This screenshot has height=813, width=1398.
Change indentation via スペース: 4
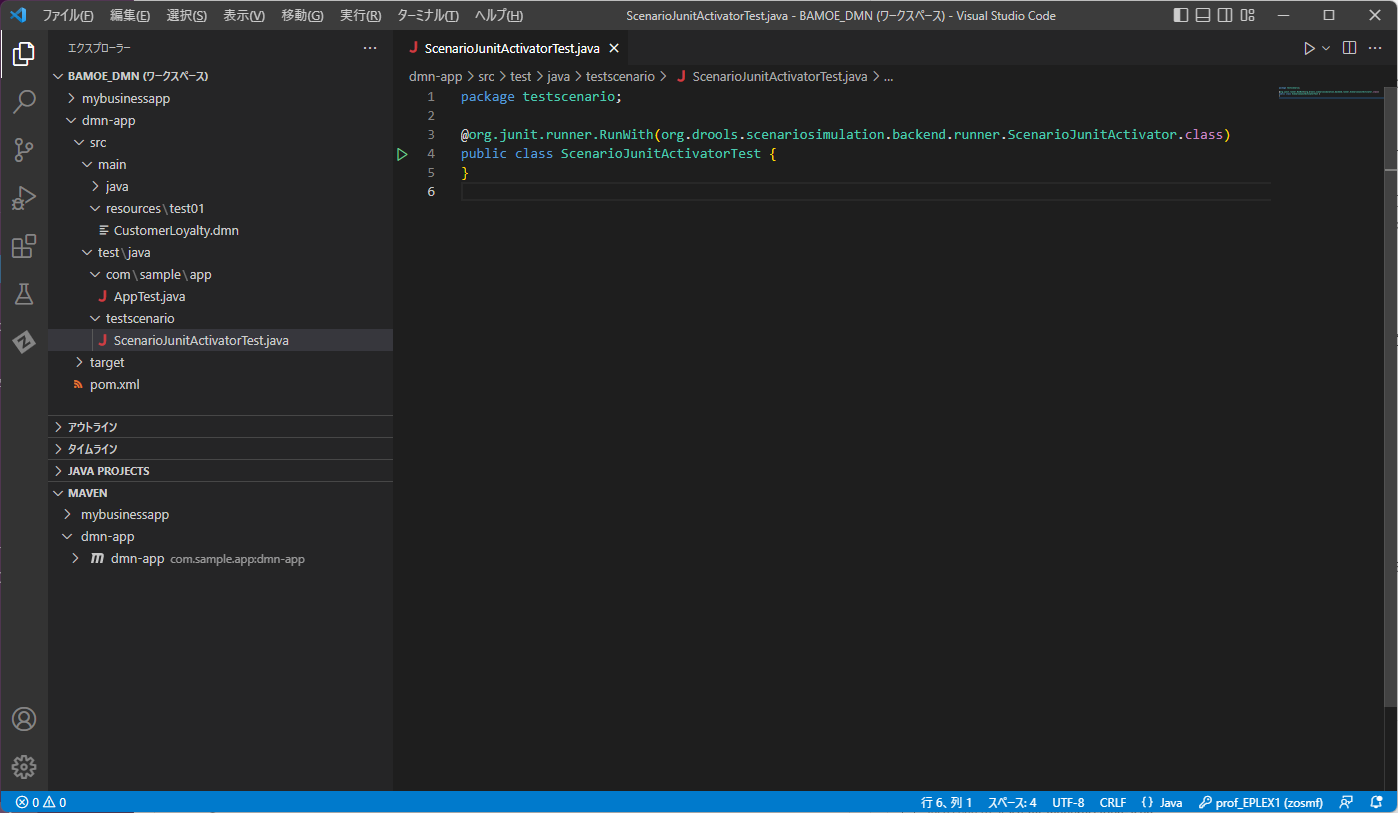[x=1012, y=802]
